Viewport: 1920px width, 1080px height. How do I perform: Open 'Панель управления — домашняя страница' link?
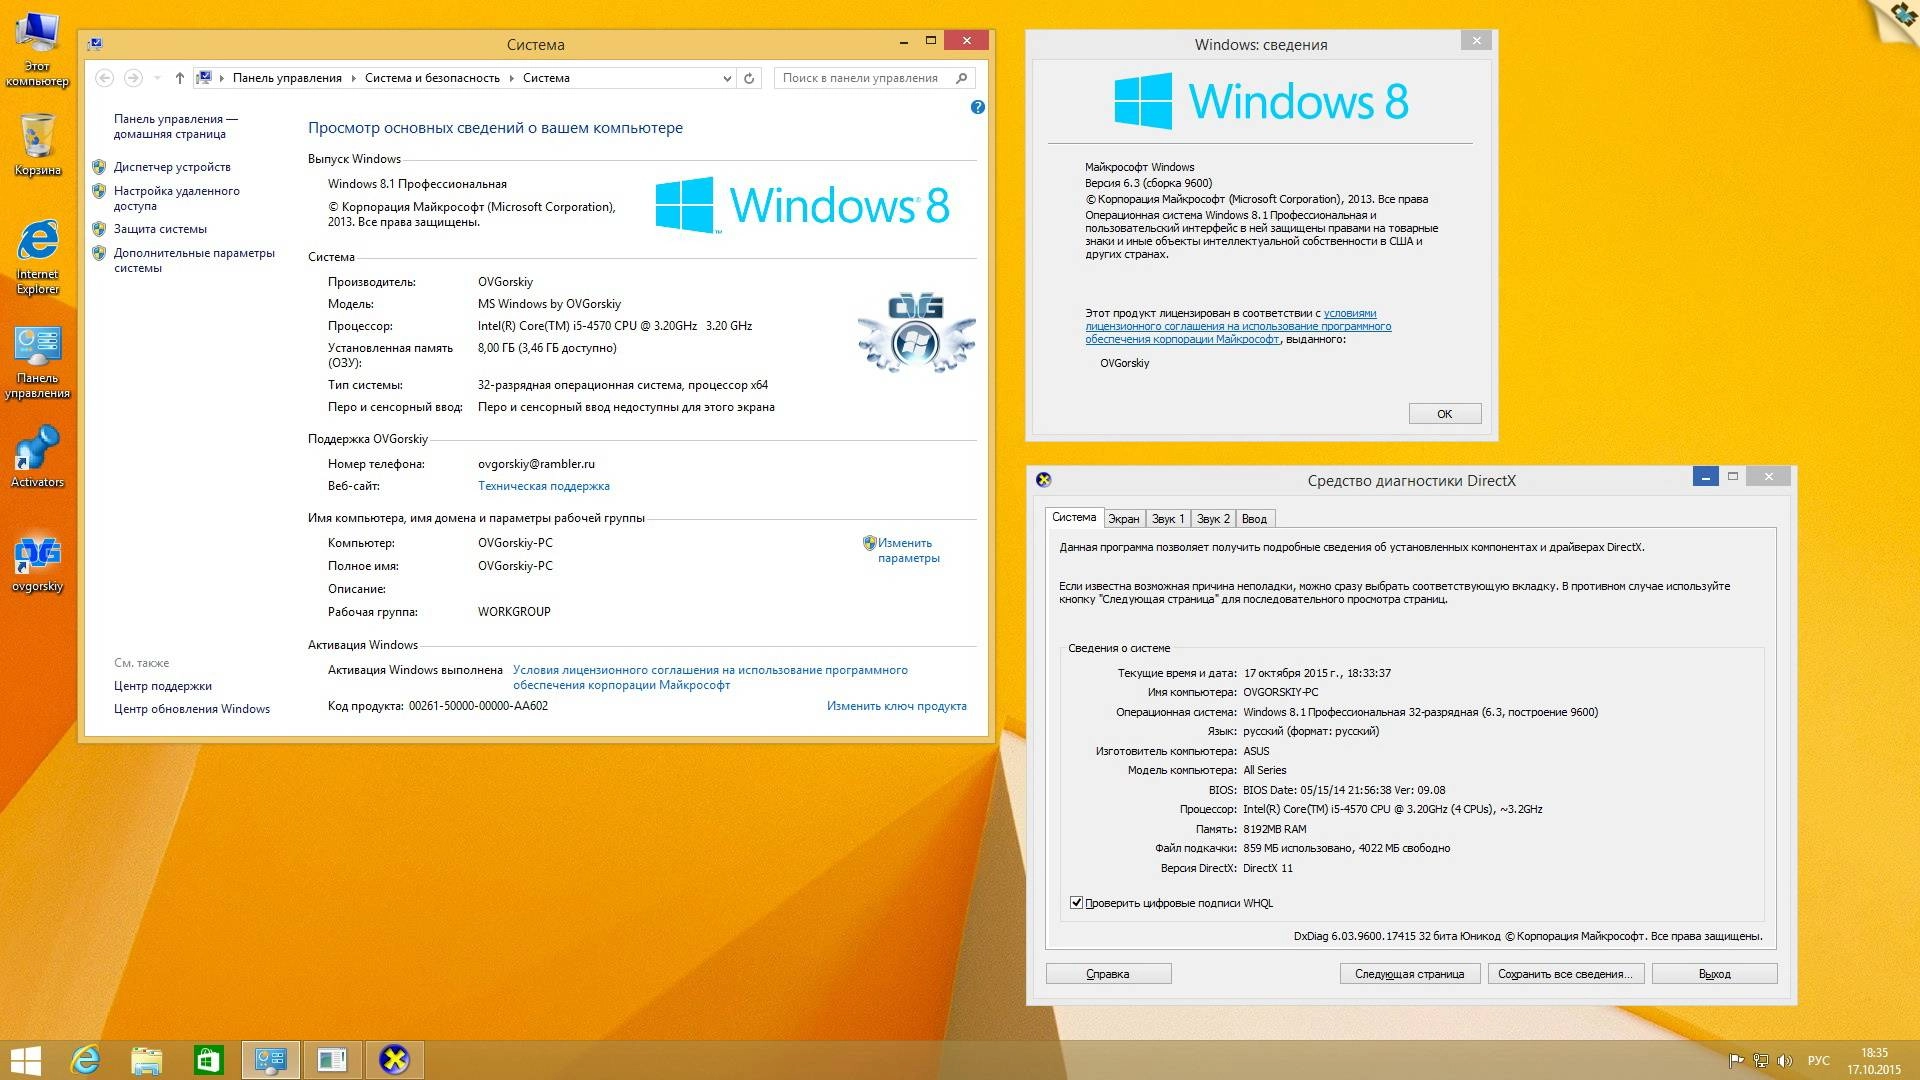(175, 126)
